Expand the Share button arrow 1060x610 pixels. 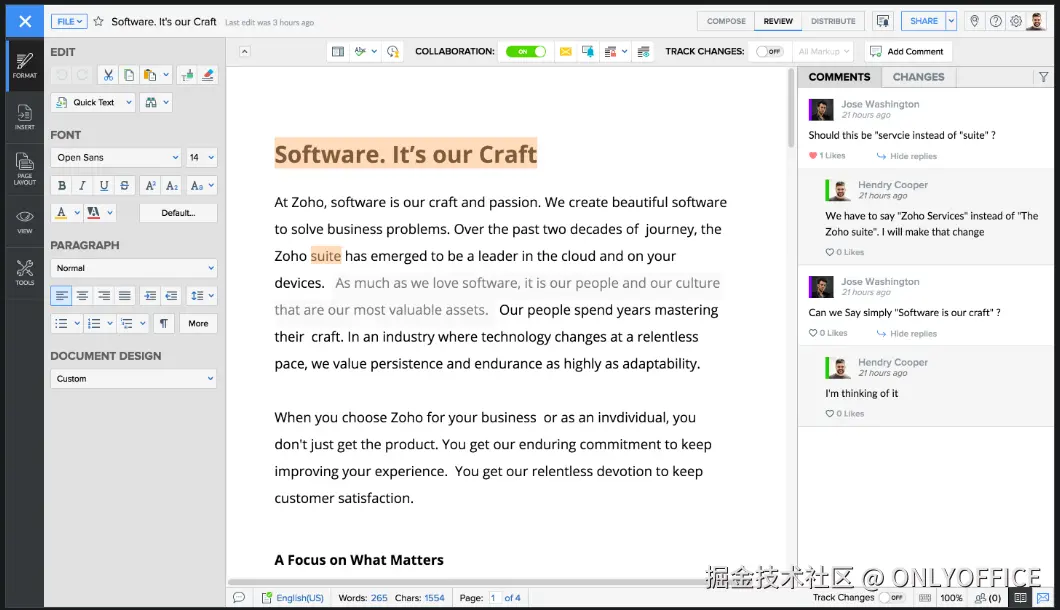(951, 21)
